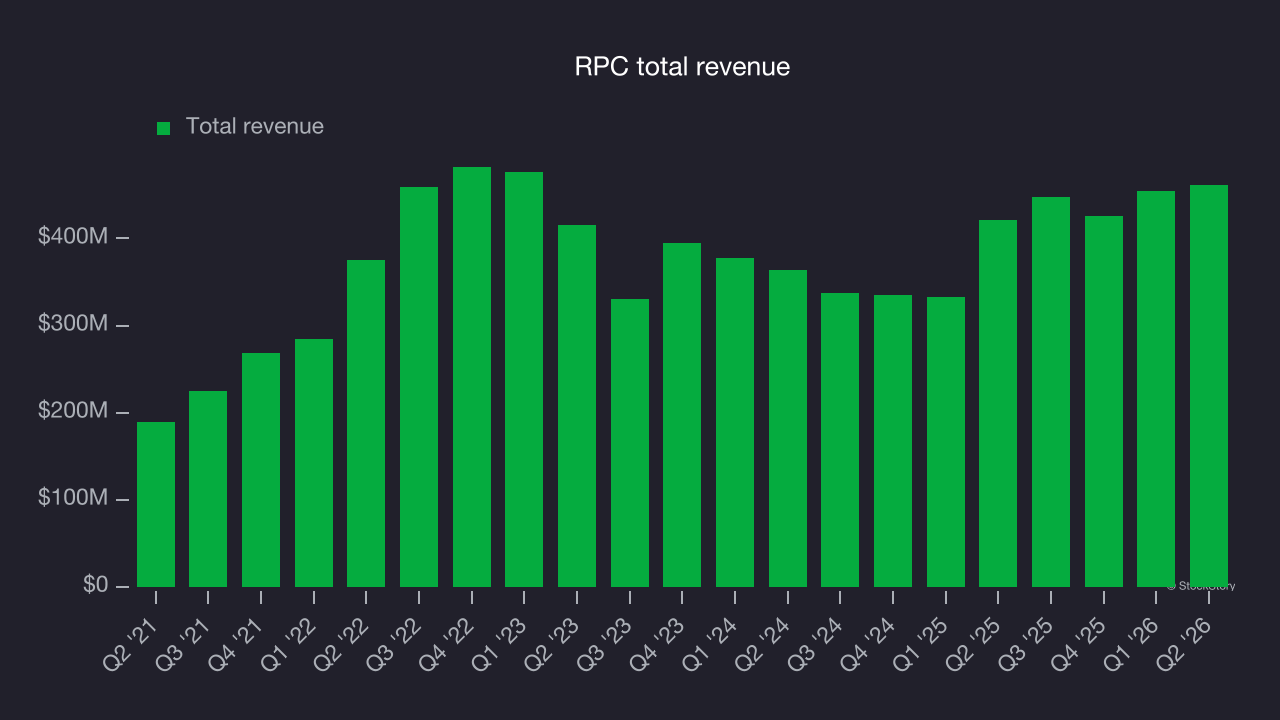1280x720 pixels.
Task: Click the $100M y-axis label
Action: [x=73, y=498]
